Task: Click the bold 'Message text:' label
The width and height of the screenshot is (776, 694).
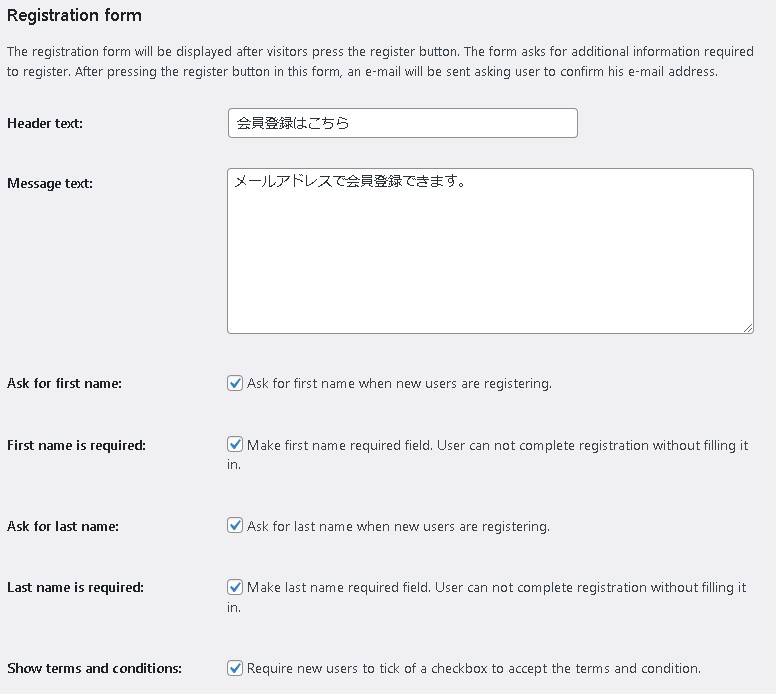Action: [50, 183]
